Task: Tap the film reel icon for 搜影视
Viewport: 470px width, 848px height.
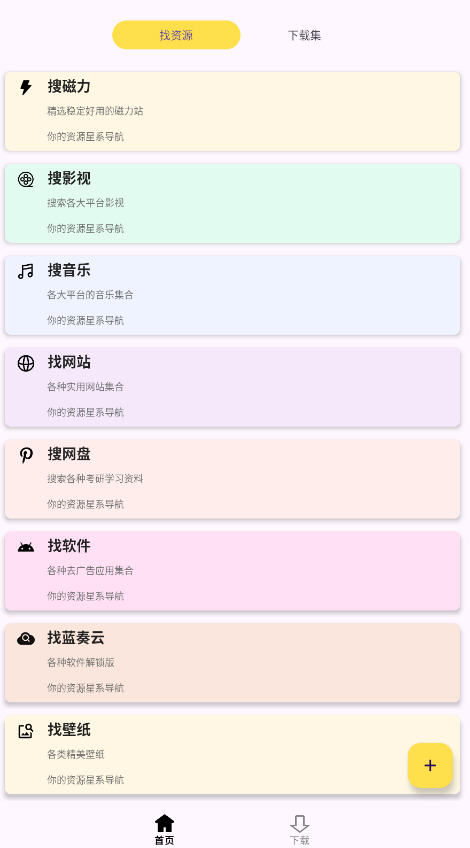Action: click(25, 179)
